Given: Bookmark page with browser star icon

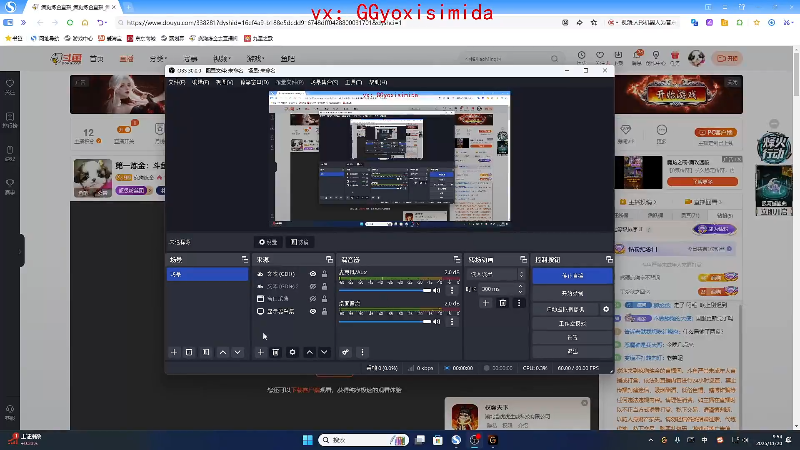Looking at the screenshot, I should click(x=594, y=22).
